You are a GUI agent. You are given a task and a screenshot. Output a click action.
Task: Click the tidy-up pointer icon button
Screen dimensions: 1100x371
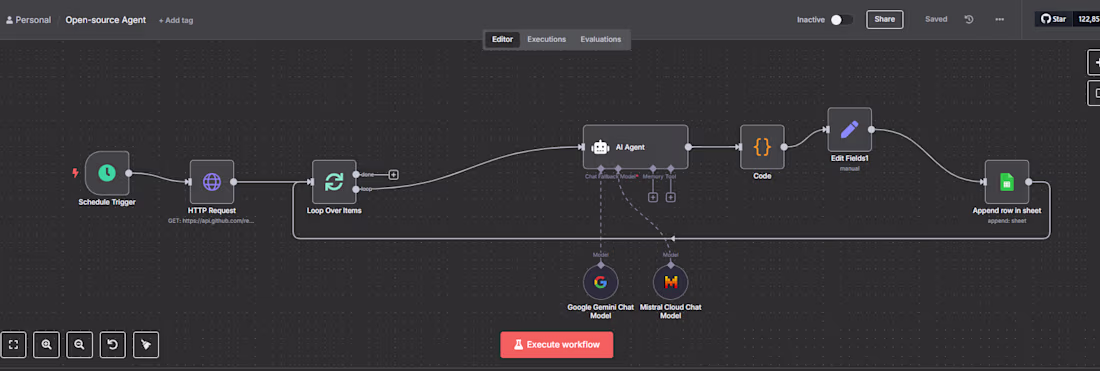[x=146, y=344]
